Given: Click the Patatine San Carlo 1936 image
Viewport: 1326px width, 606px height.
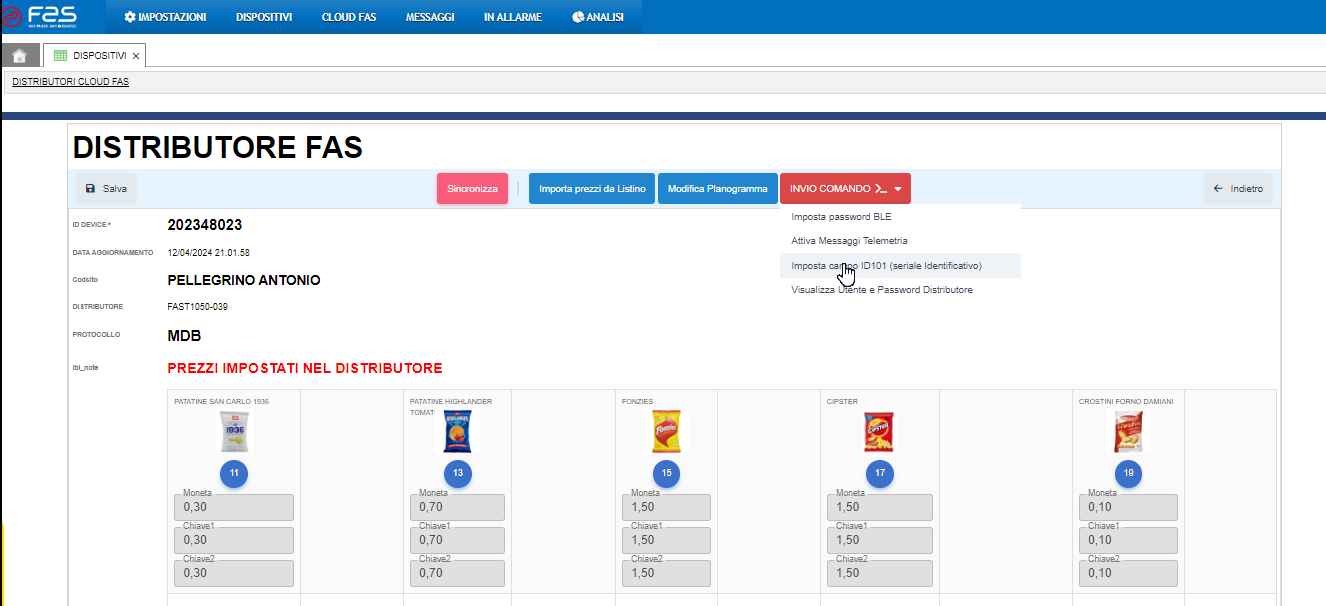Looking at the screenshot, I should coord(233,432).
